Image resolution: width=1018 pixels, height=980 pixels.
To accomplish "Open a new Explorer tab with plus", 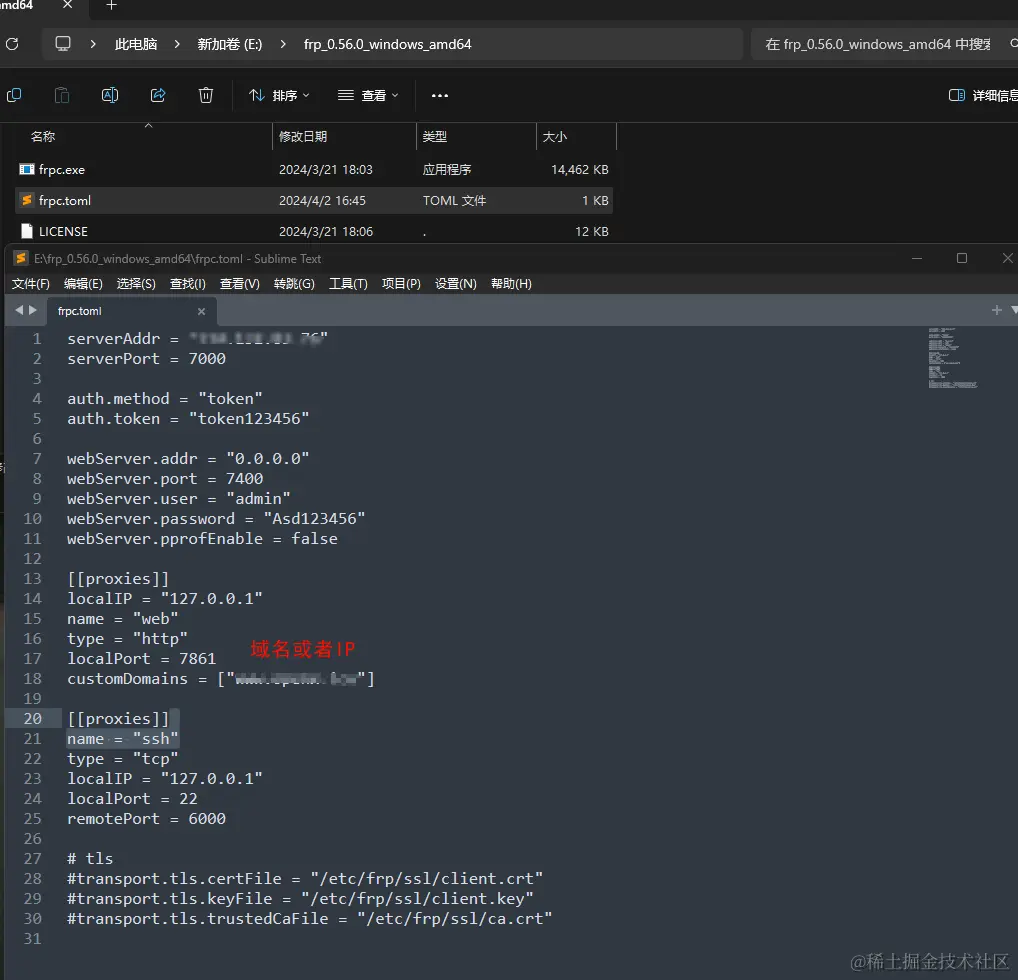I will point(111,5).
